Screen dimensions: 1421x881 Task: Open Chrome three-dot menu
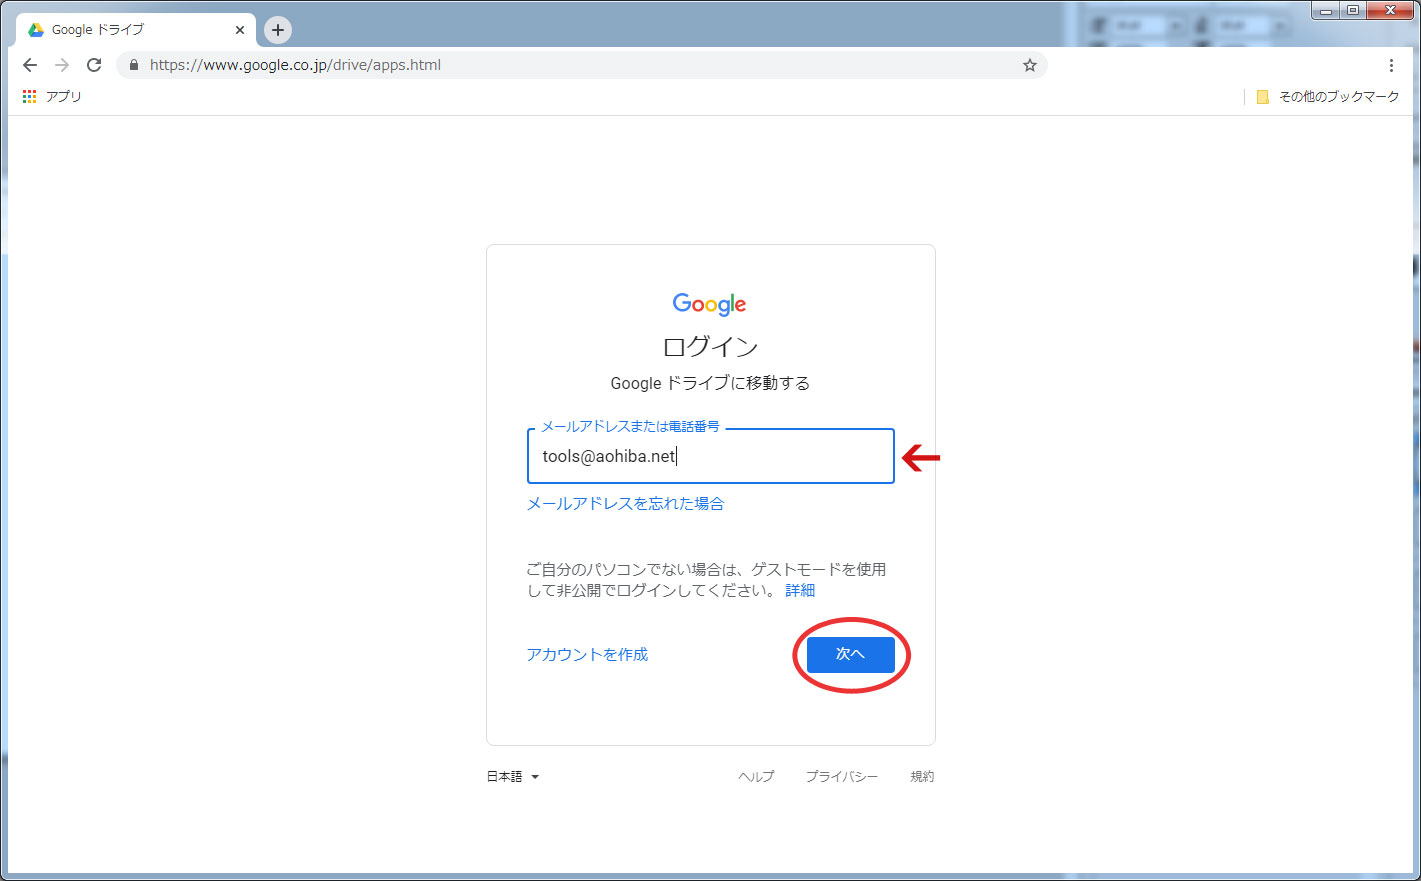coord(1391,65)
